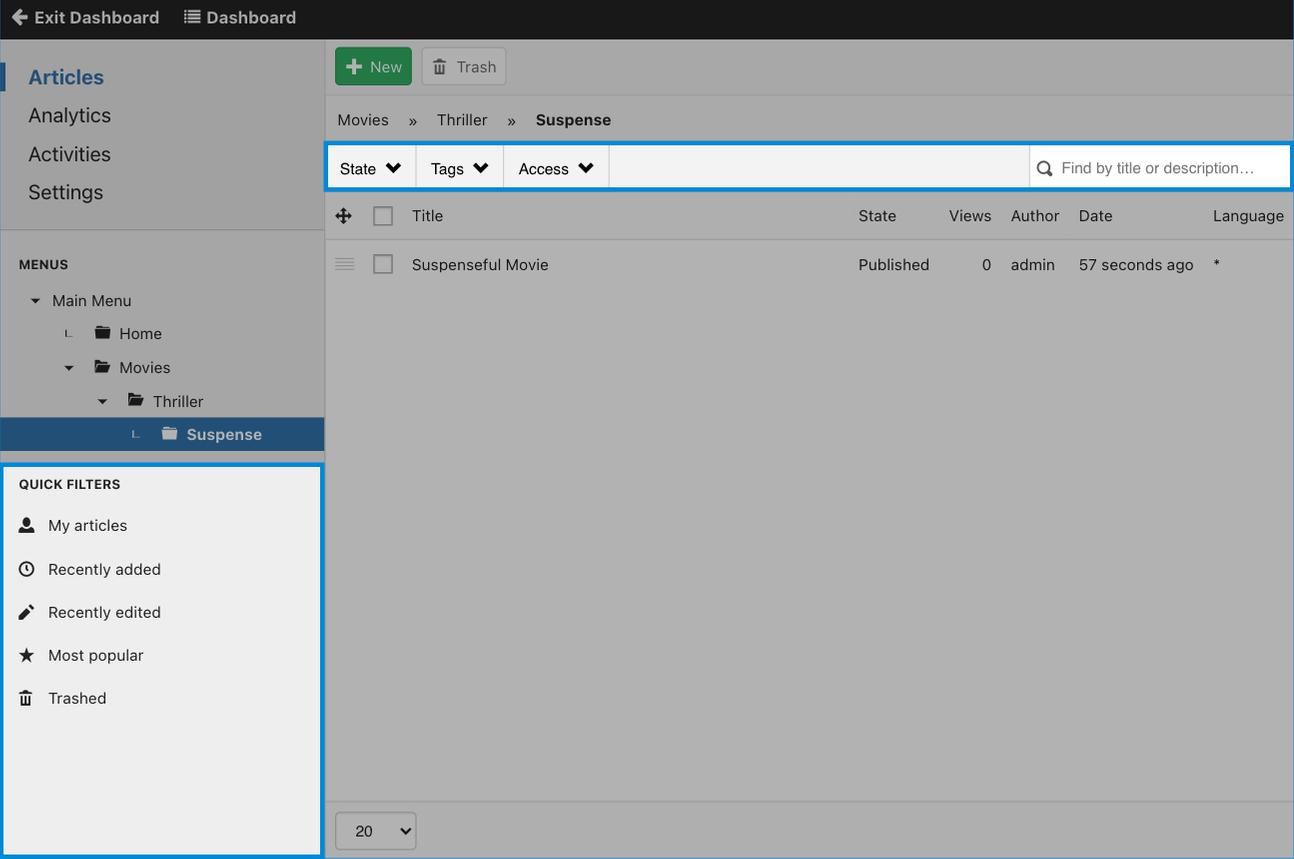This screenshot has height=859, width=1294.
Task: Click the move/reorder icon in table header
Action: (344, 216)
